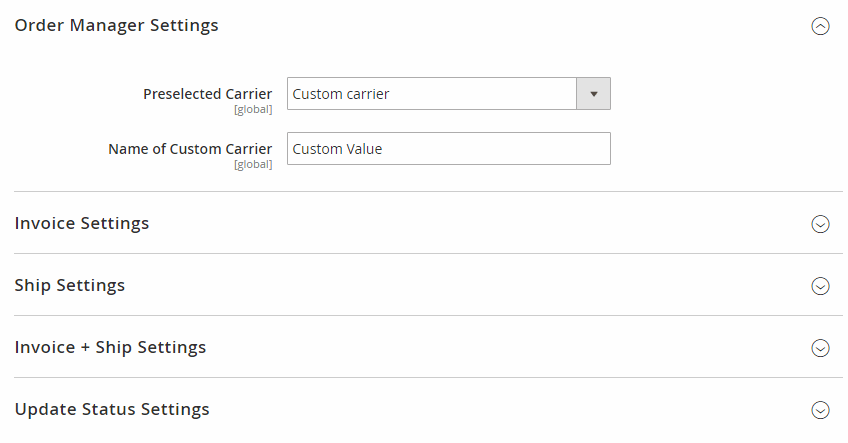Click the selected 'Custom carrier' option text
Viewport: 848px width, 443px height.
pyautogui.click(x=341, y=94)
